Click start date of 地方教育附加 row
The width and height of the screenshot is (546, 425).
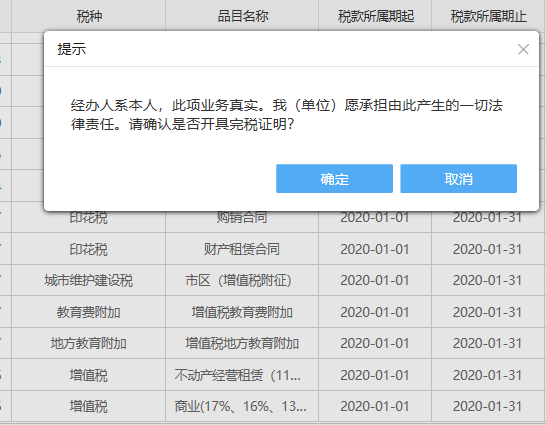click(x=375, y=343)
